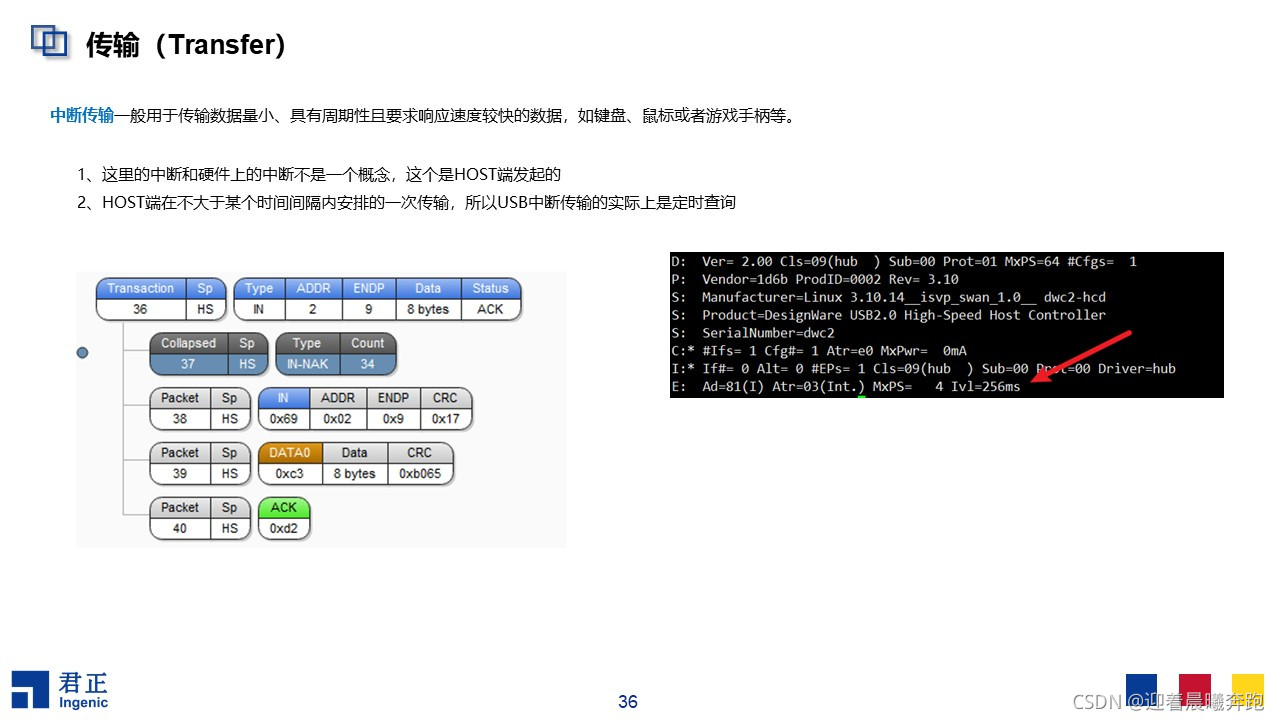Click the blue 中断传输 heading text
The width and height of the screenshot is (1280, 720).
coord(82,116)
